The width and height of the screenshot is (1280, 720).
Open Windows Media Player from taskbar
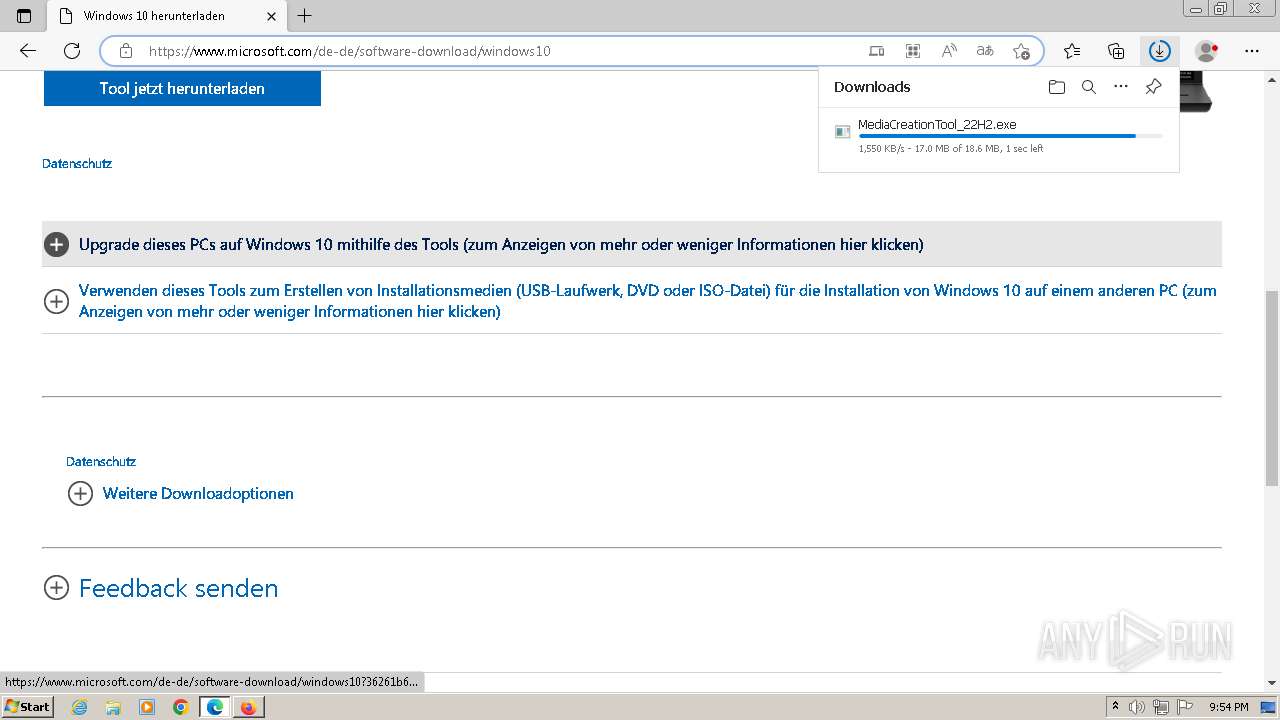point(147,707)
